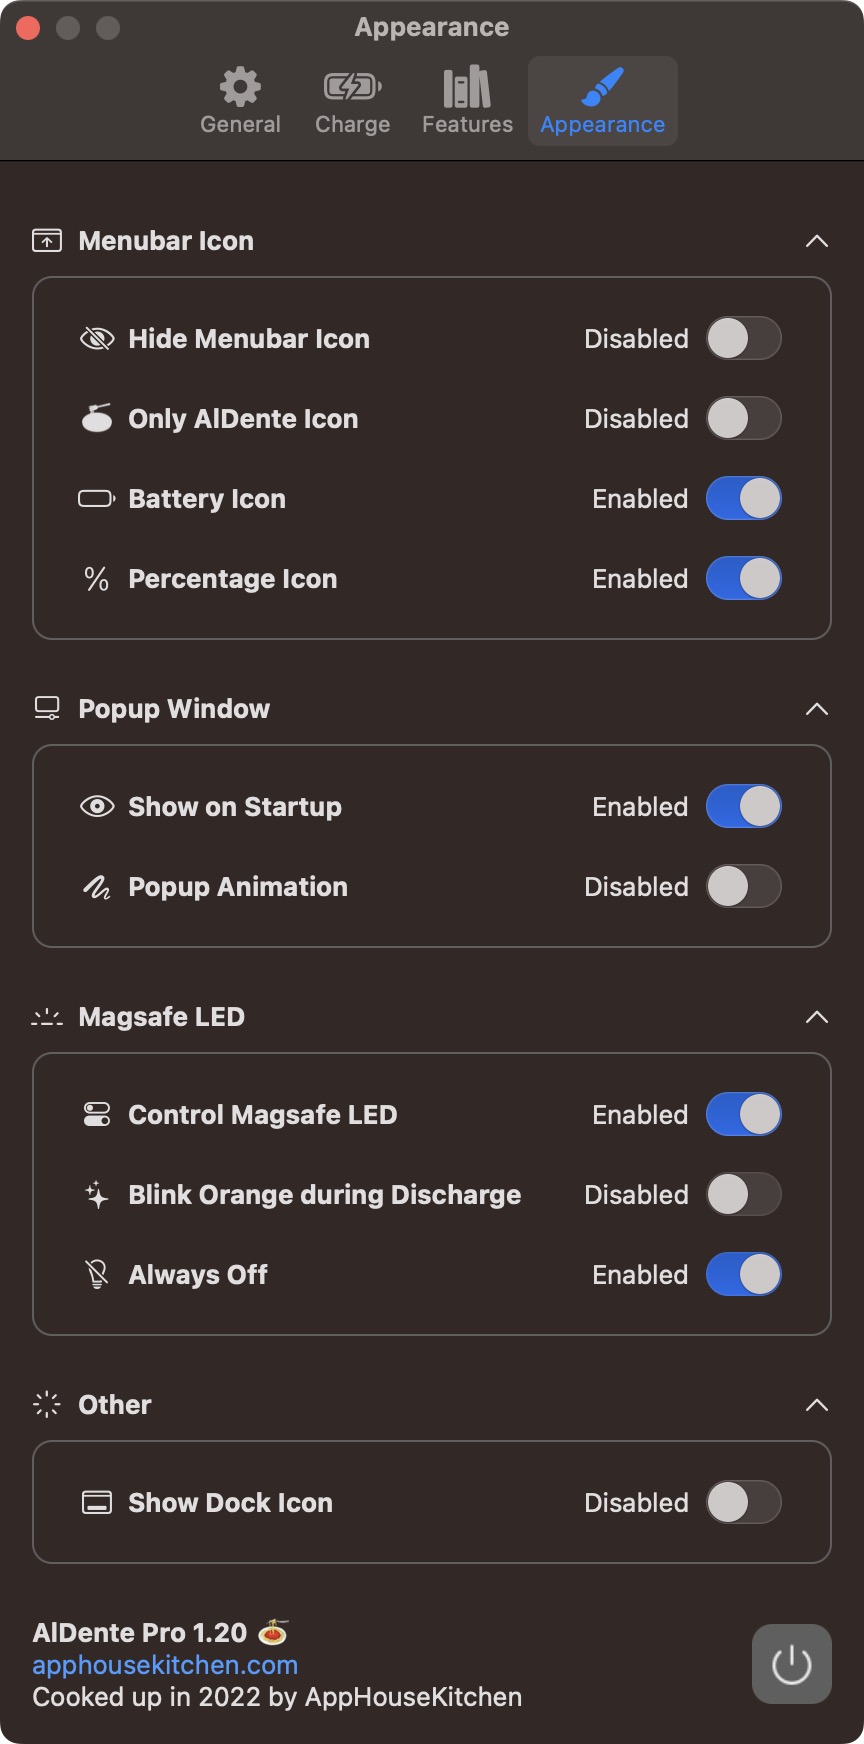Click the crossed-eye Hide Menubar Icon symbol
864x1744 pixels.
point(97,339)
